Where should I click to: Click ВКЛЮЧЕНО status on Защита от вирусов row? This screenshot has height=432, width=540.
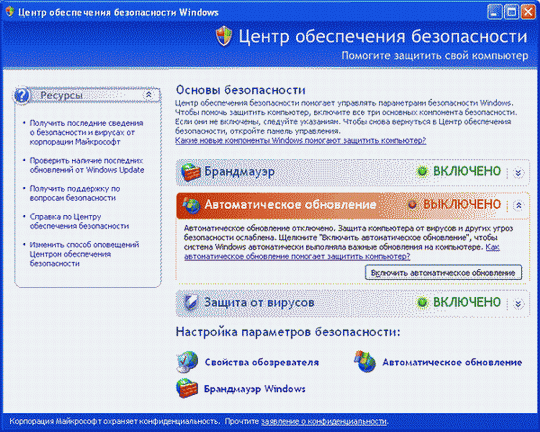(x=467, y=302)
